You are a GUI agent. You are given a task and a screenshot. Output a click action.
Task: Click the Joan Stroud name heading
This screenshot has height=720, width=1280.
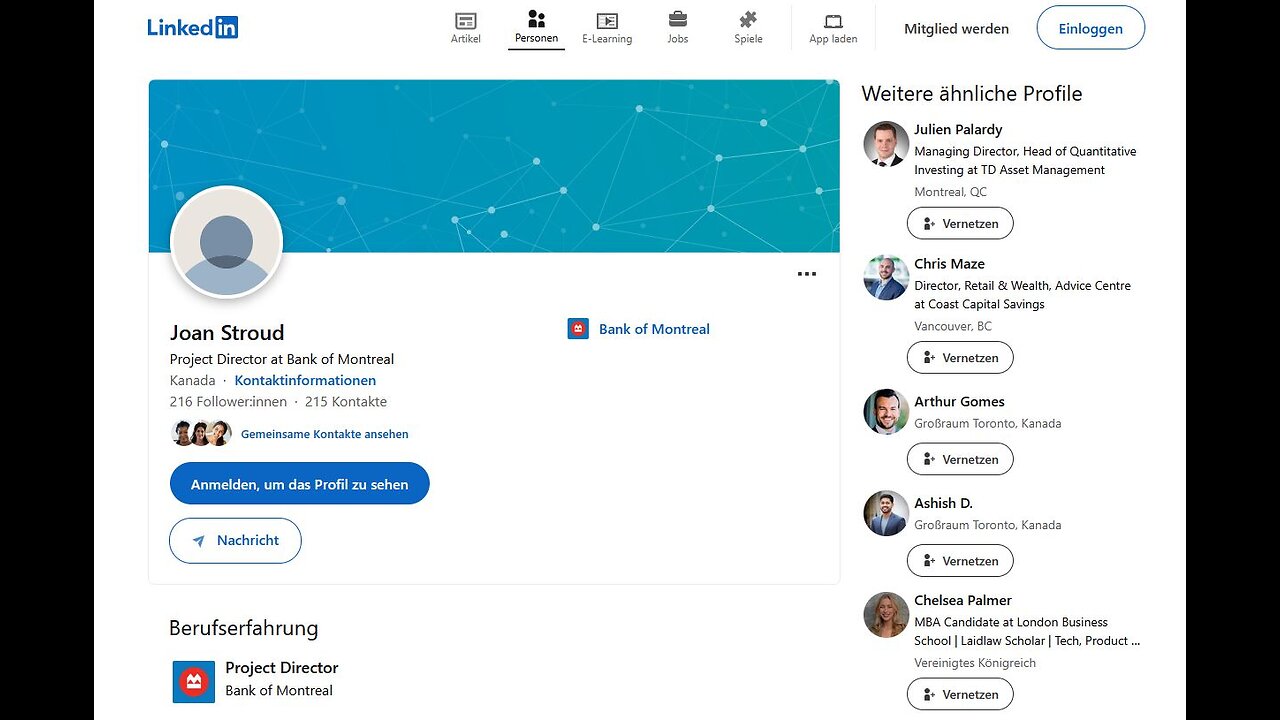227,332
